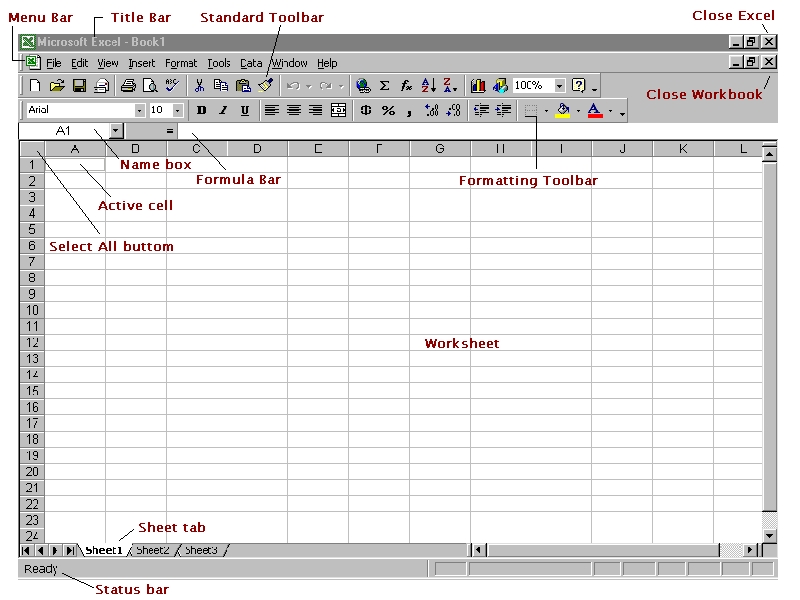The image size is (800, 600).
Task: Open the Format menu
Action: click(181, 63)
